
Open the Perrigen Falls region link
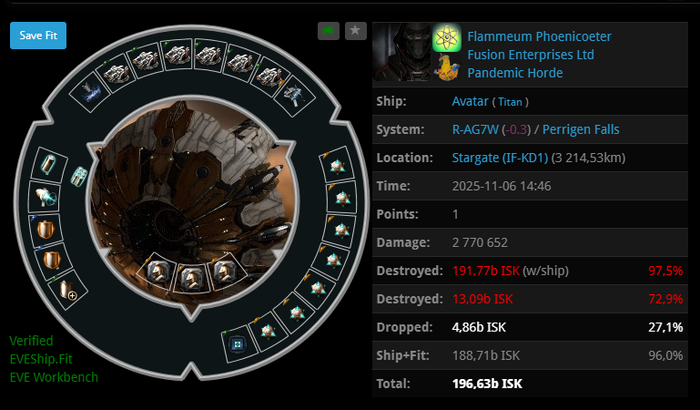coord(580,130)
